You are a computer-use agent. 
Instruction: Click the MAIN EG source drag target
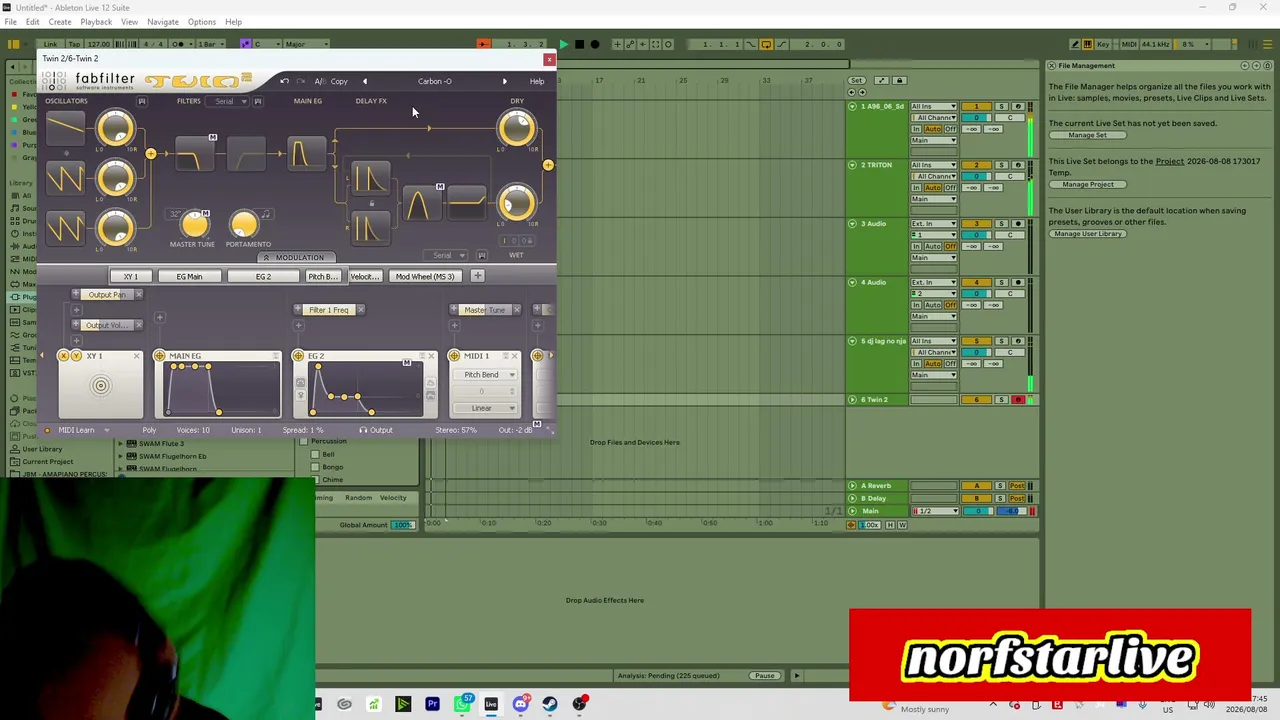coord(159,356)
